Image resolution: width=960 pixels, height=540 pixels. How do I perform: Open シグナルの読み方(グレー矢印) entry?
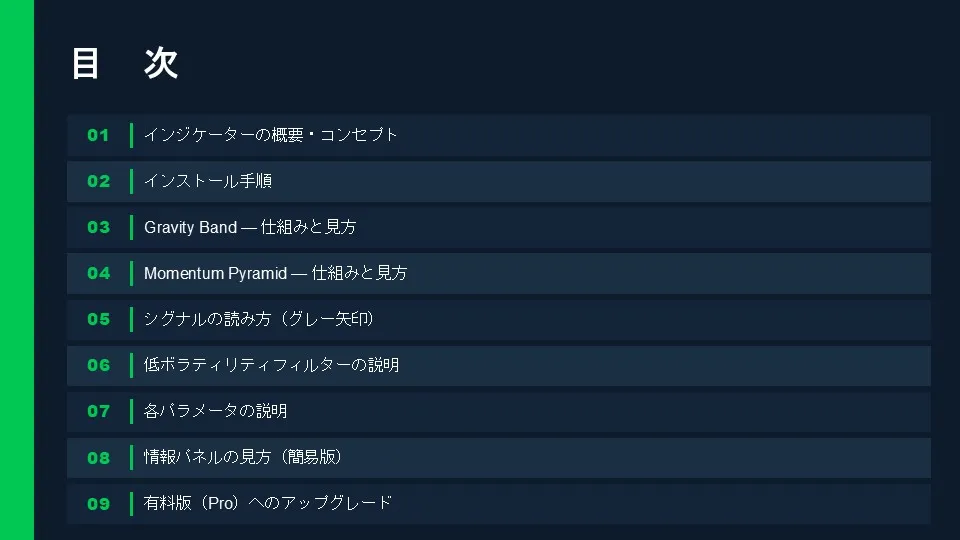pos(259,319)
